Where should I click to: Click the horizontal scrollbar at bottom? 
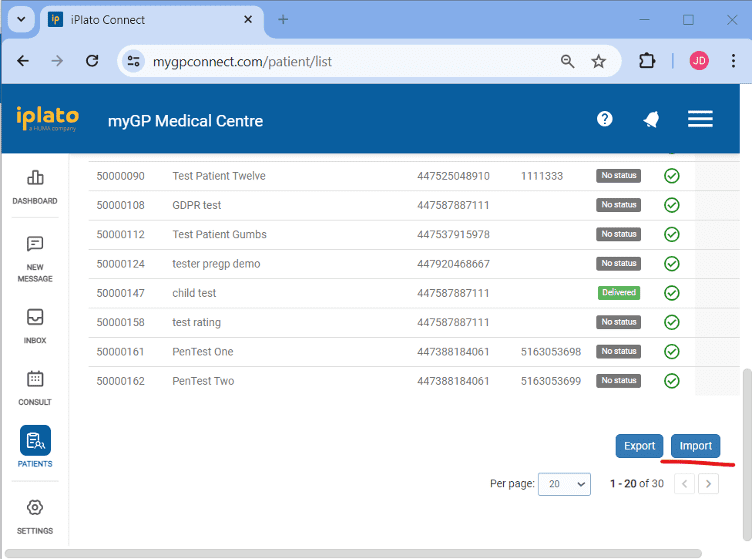pos(350,554)
